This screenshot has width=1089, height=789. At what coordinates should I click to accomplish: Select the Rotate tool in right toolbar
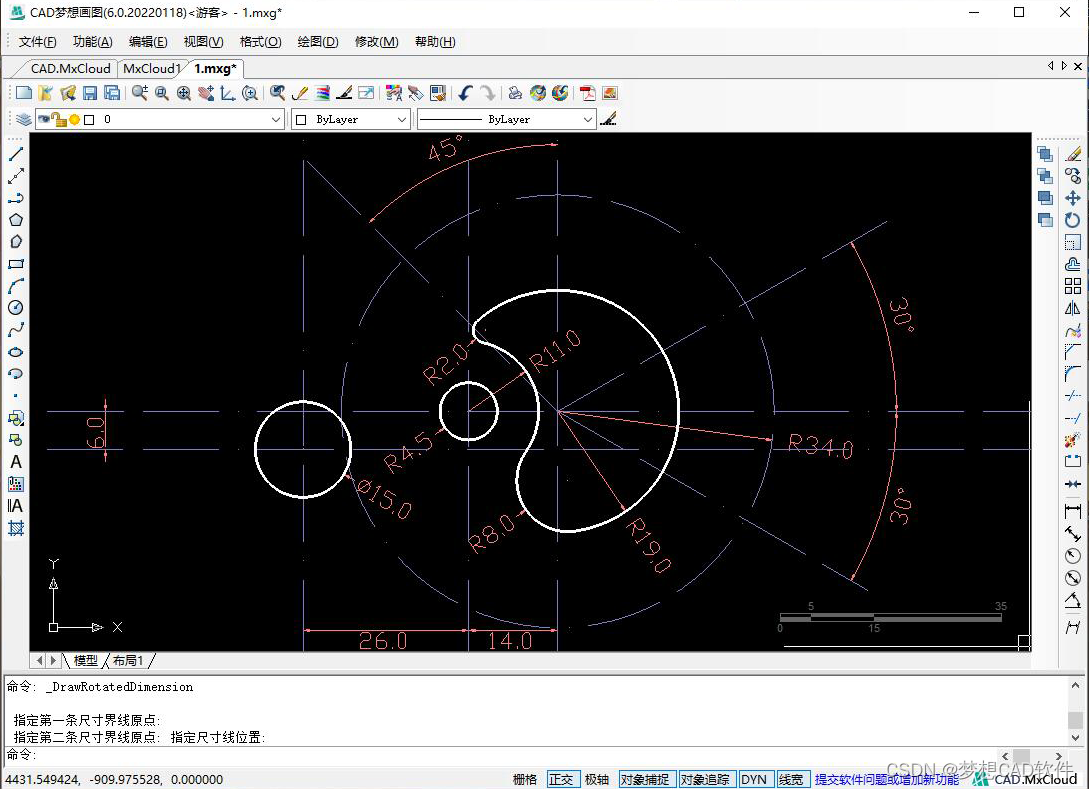click(x=1073, y=220)
